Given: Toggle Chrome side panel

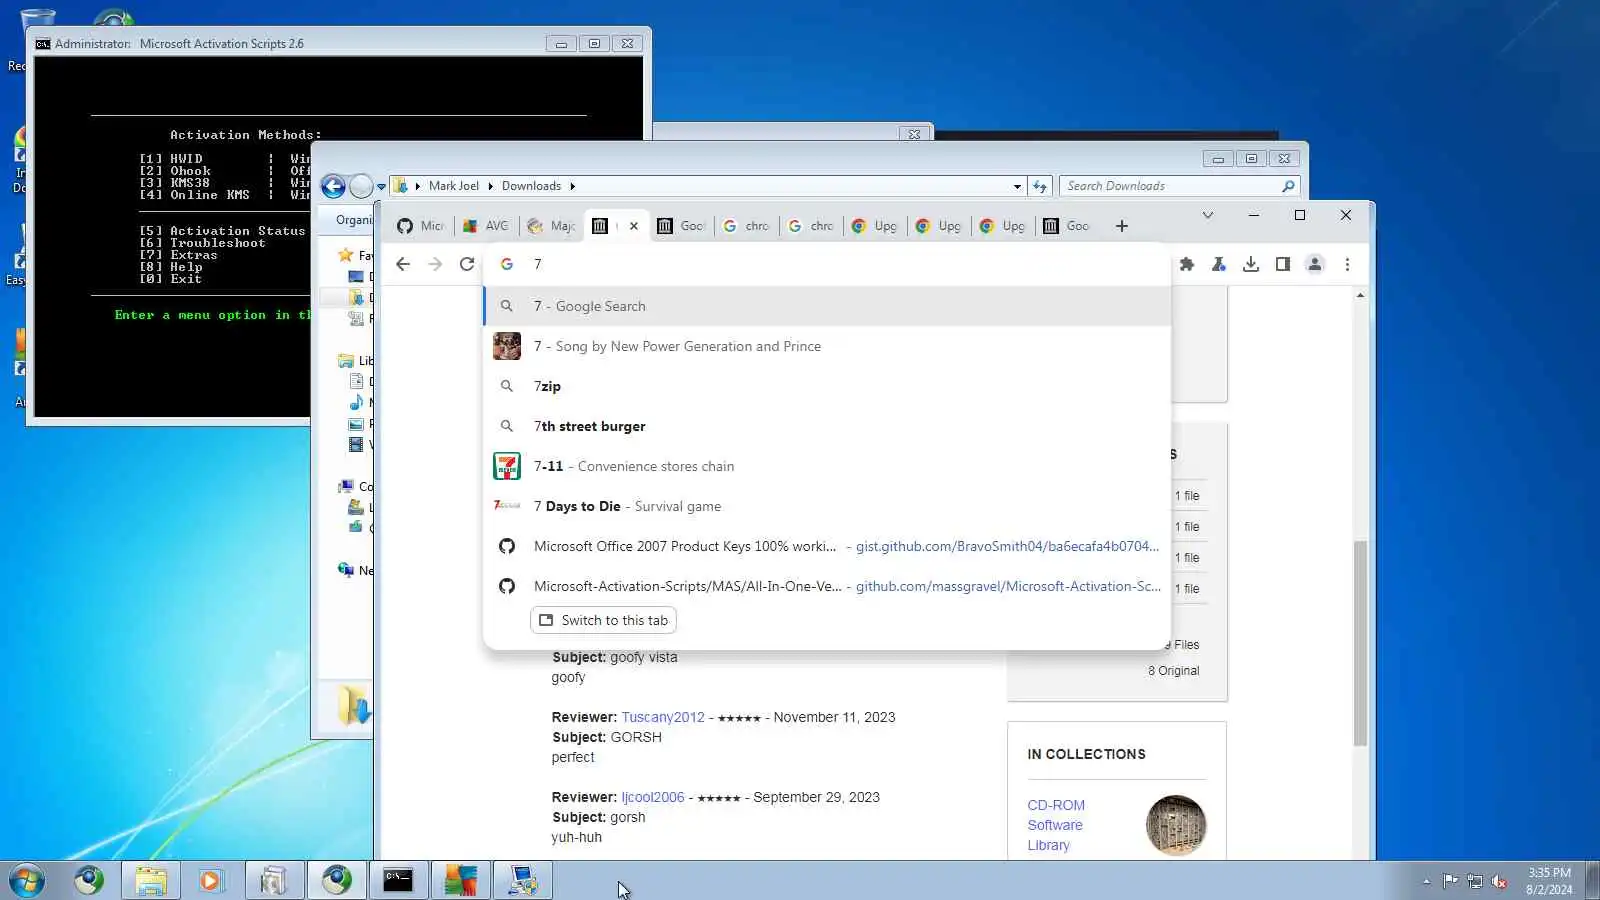Looking at the screenshot, I should pos(1283,264).
